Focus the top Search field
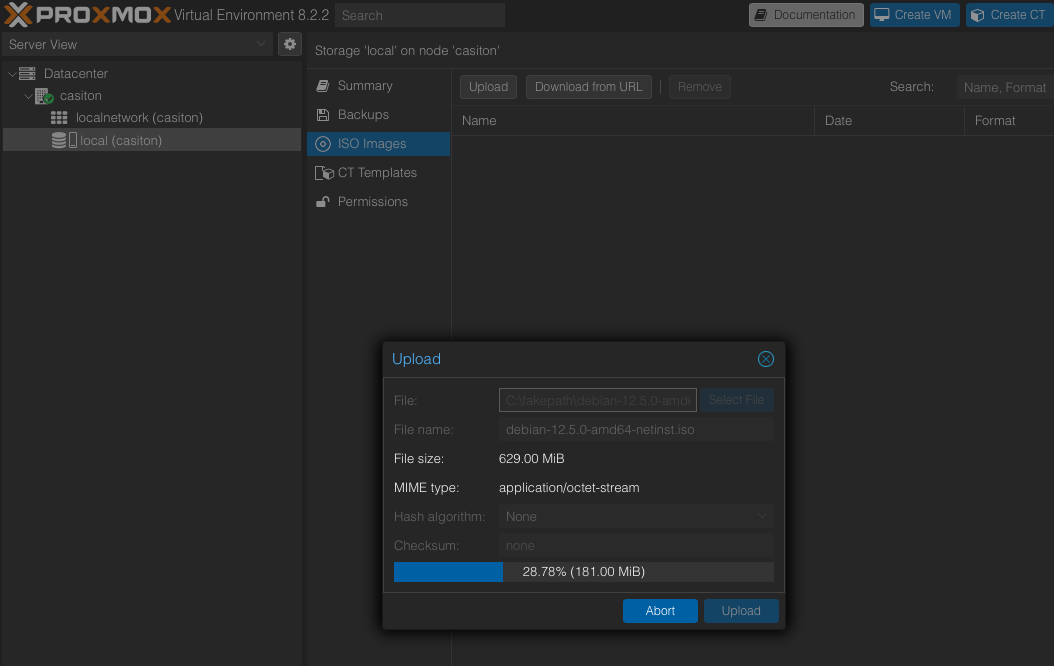 coord(420,16)
